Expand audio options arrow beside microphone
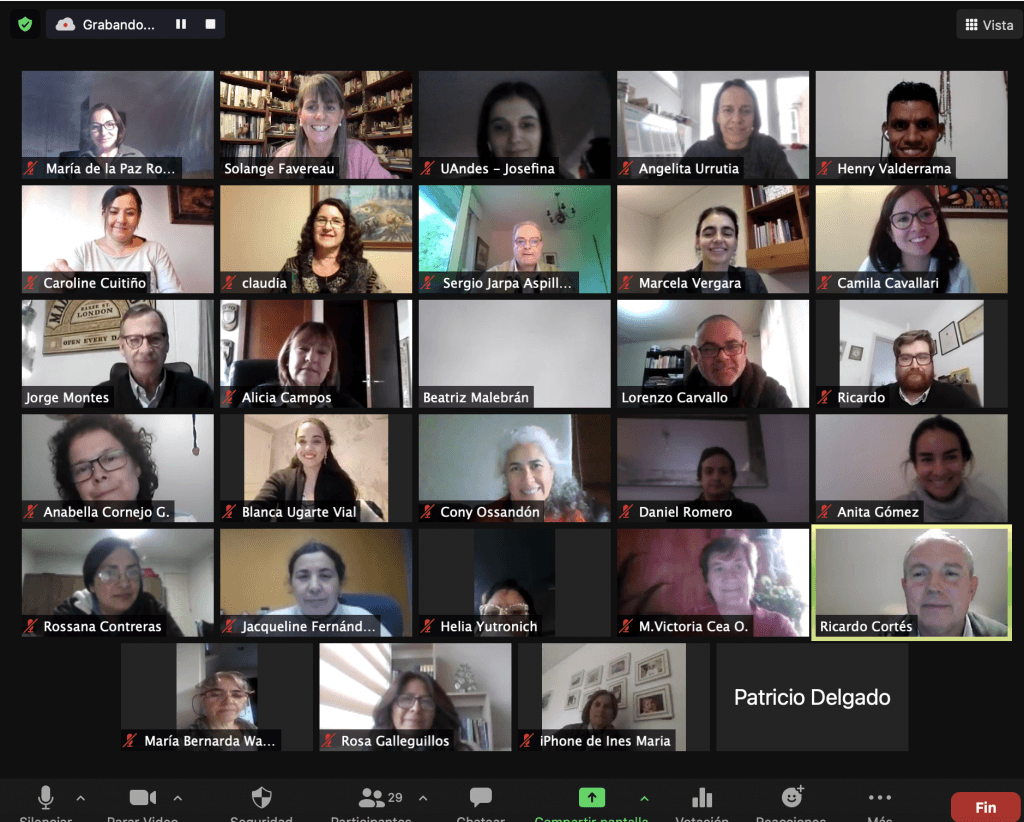 coord(81,798)
